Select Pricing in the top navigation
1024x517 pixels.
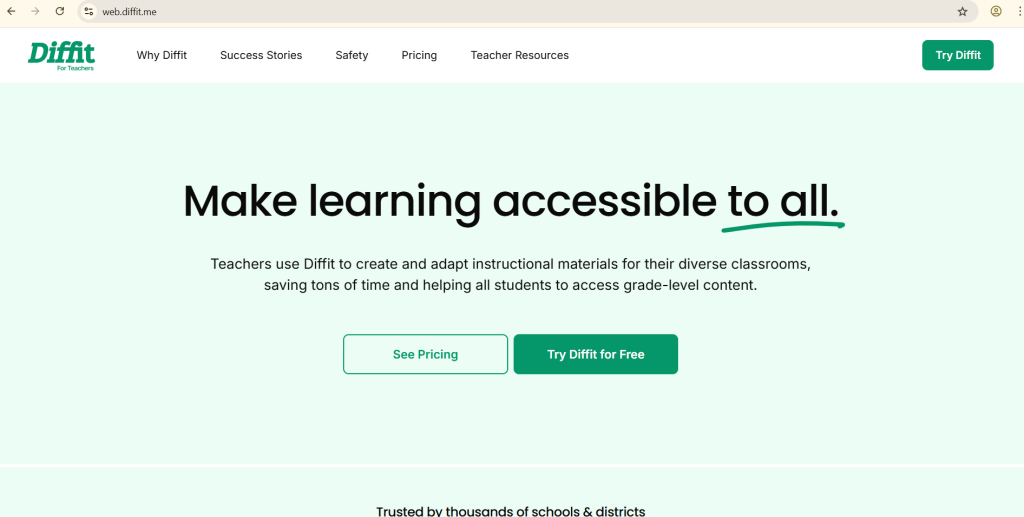tap(419, 55)
